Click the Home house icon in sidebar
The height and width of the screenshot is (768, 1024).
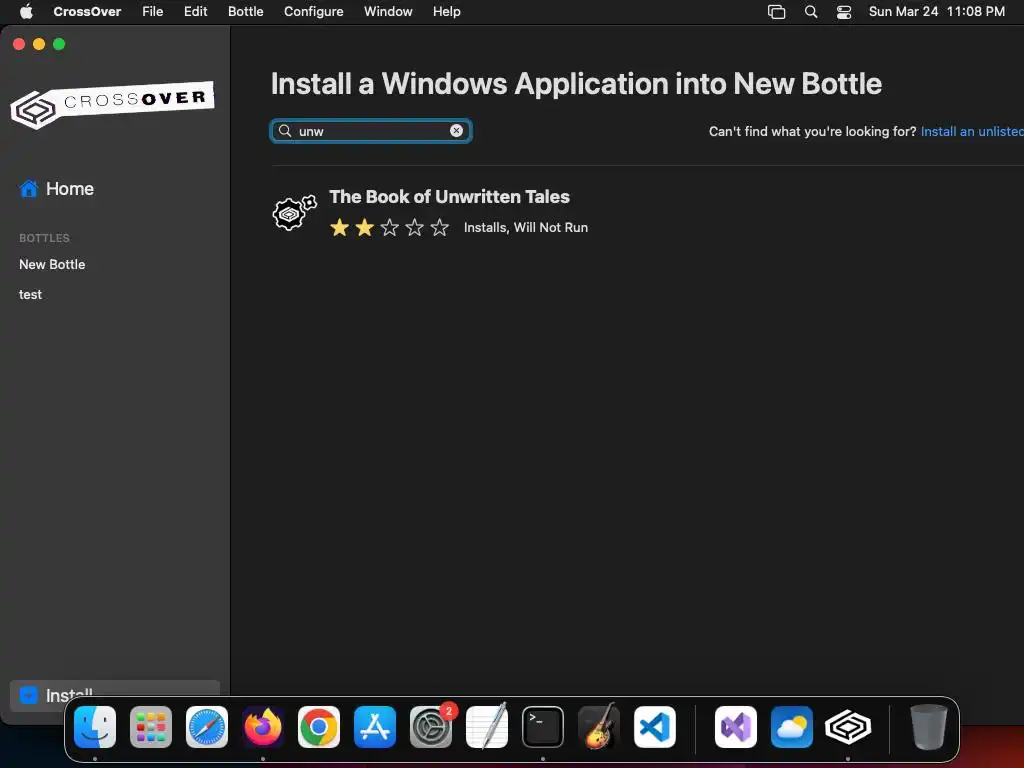click(x=29, y=189)
